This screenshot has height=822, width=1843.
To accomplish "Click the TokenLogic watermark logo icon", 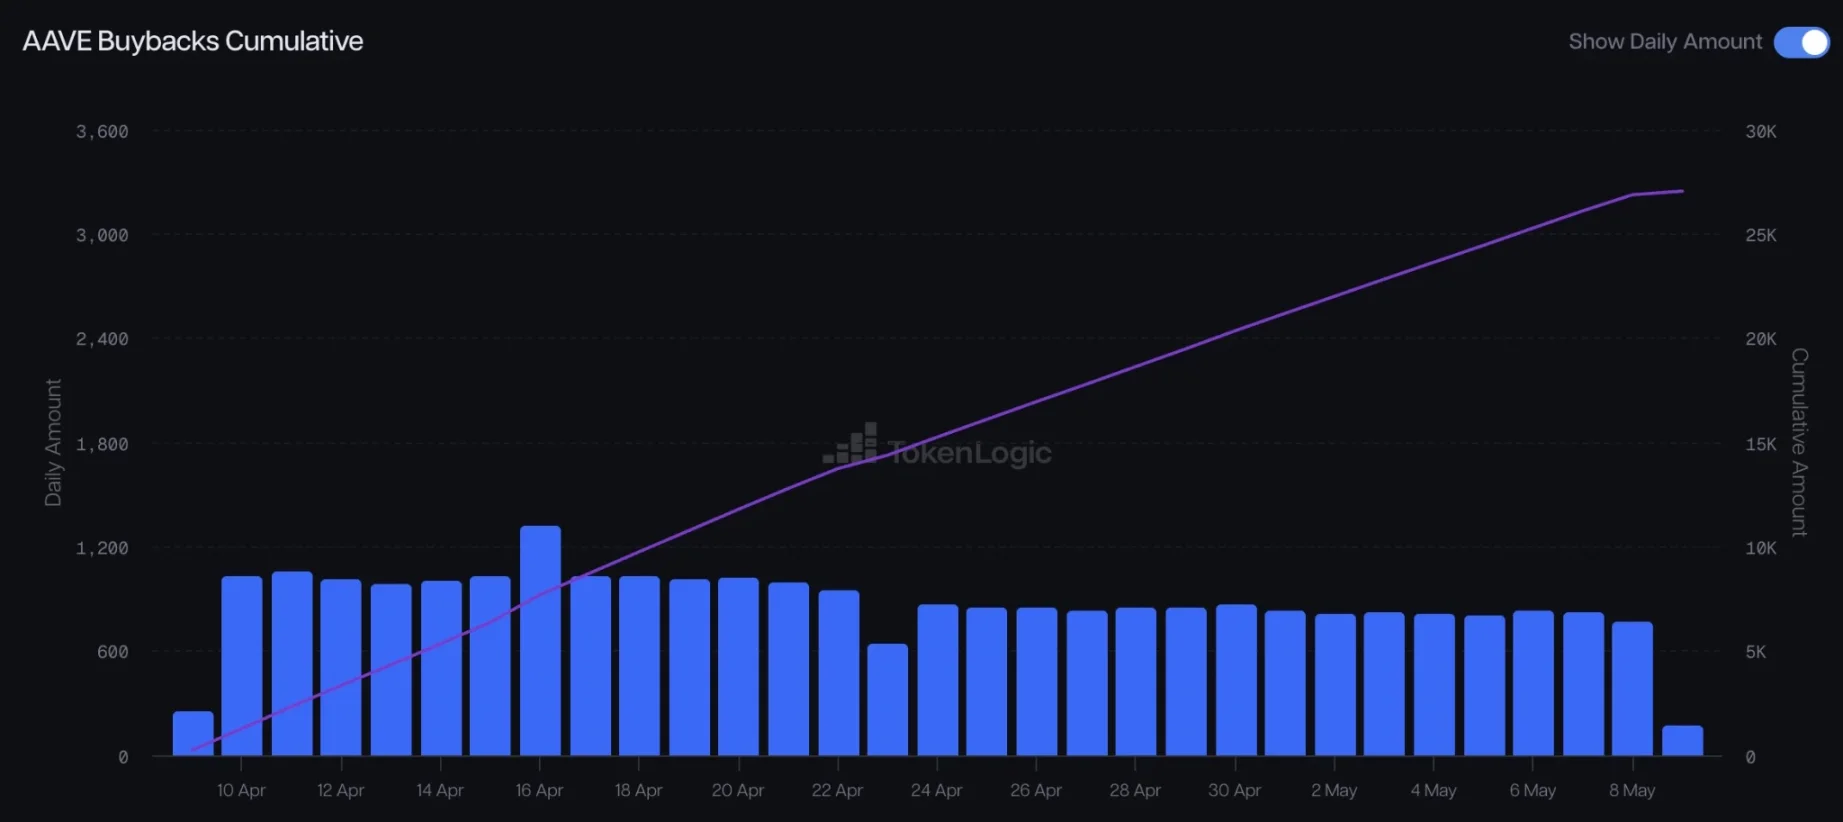I will pos(850,443).
